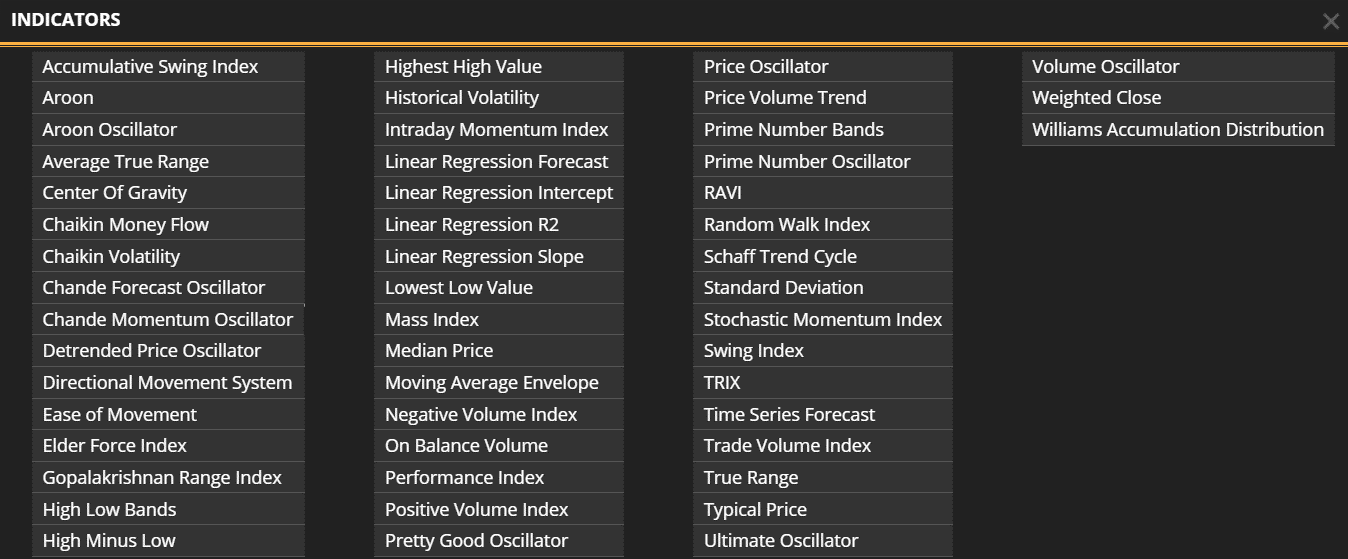The width and height of the screenshot is (1348, 559).
Task: Add Moving Average Envelope indicator
Action: click(x=492, y=383)
